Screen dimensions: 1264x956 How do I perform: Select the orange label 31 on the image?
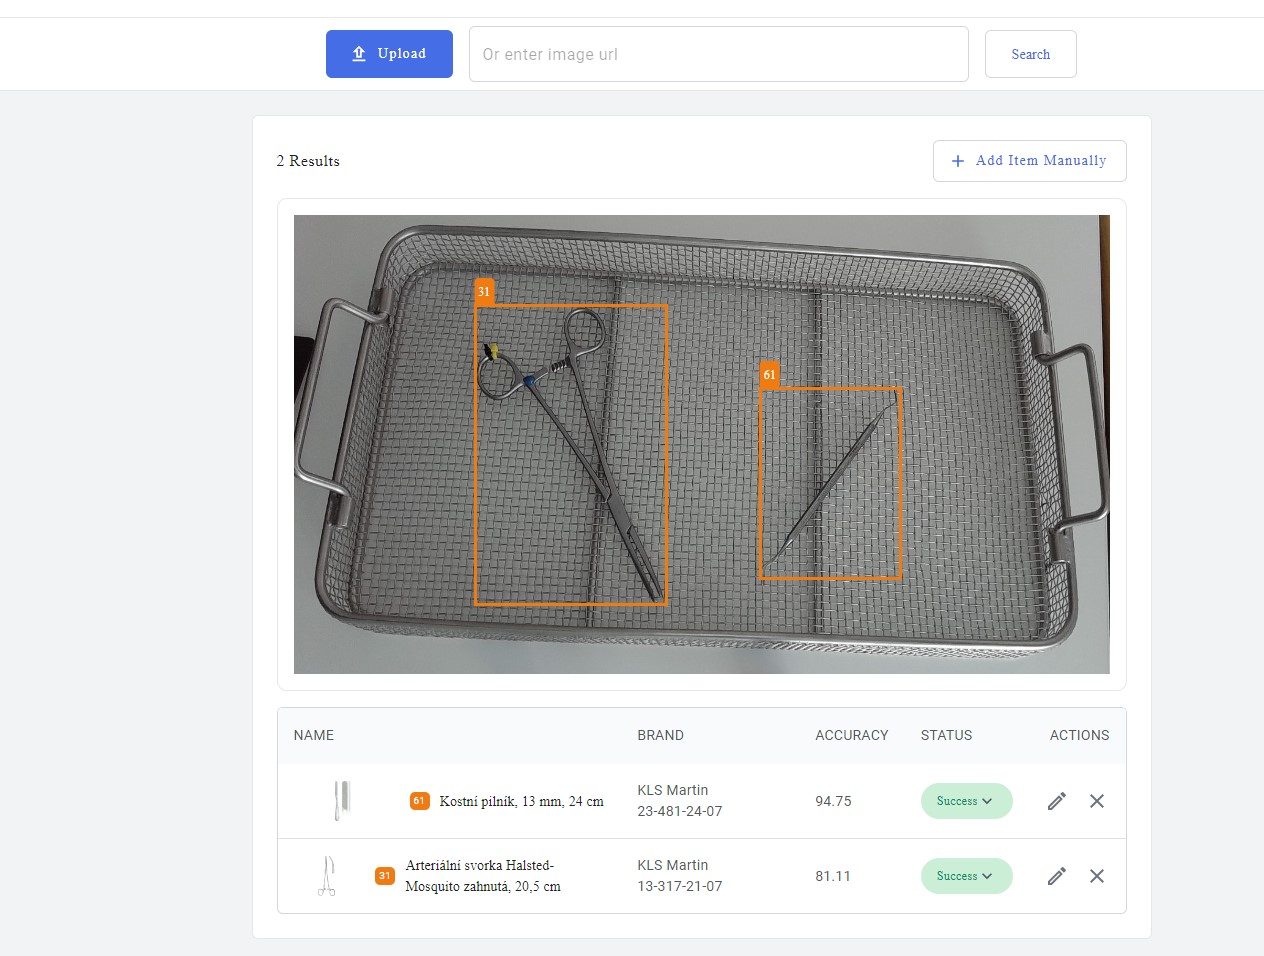[484, 292]
